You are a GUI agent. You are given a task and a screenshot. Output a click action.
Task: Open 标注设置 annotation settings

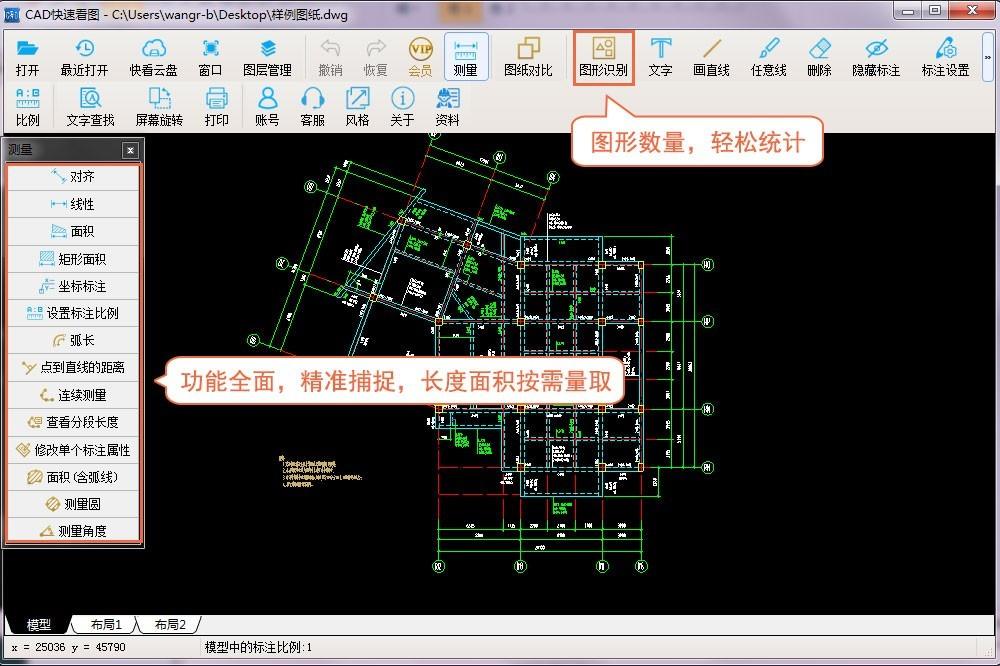click(x=945, y=57)
